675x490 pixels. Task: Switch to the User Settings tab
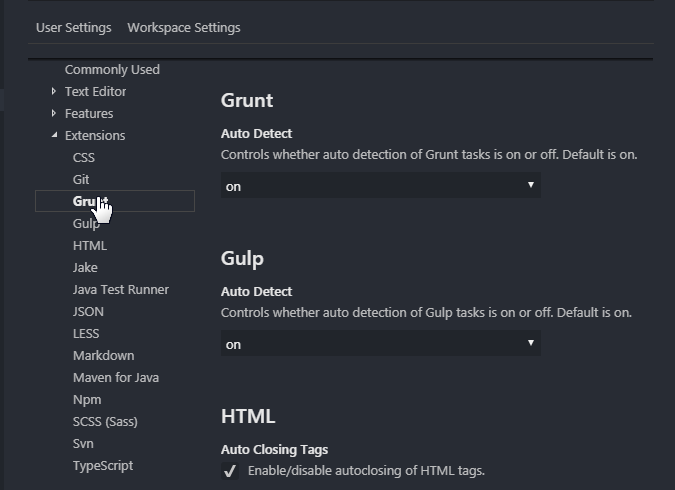(x=74, y=28)
